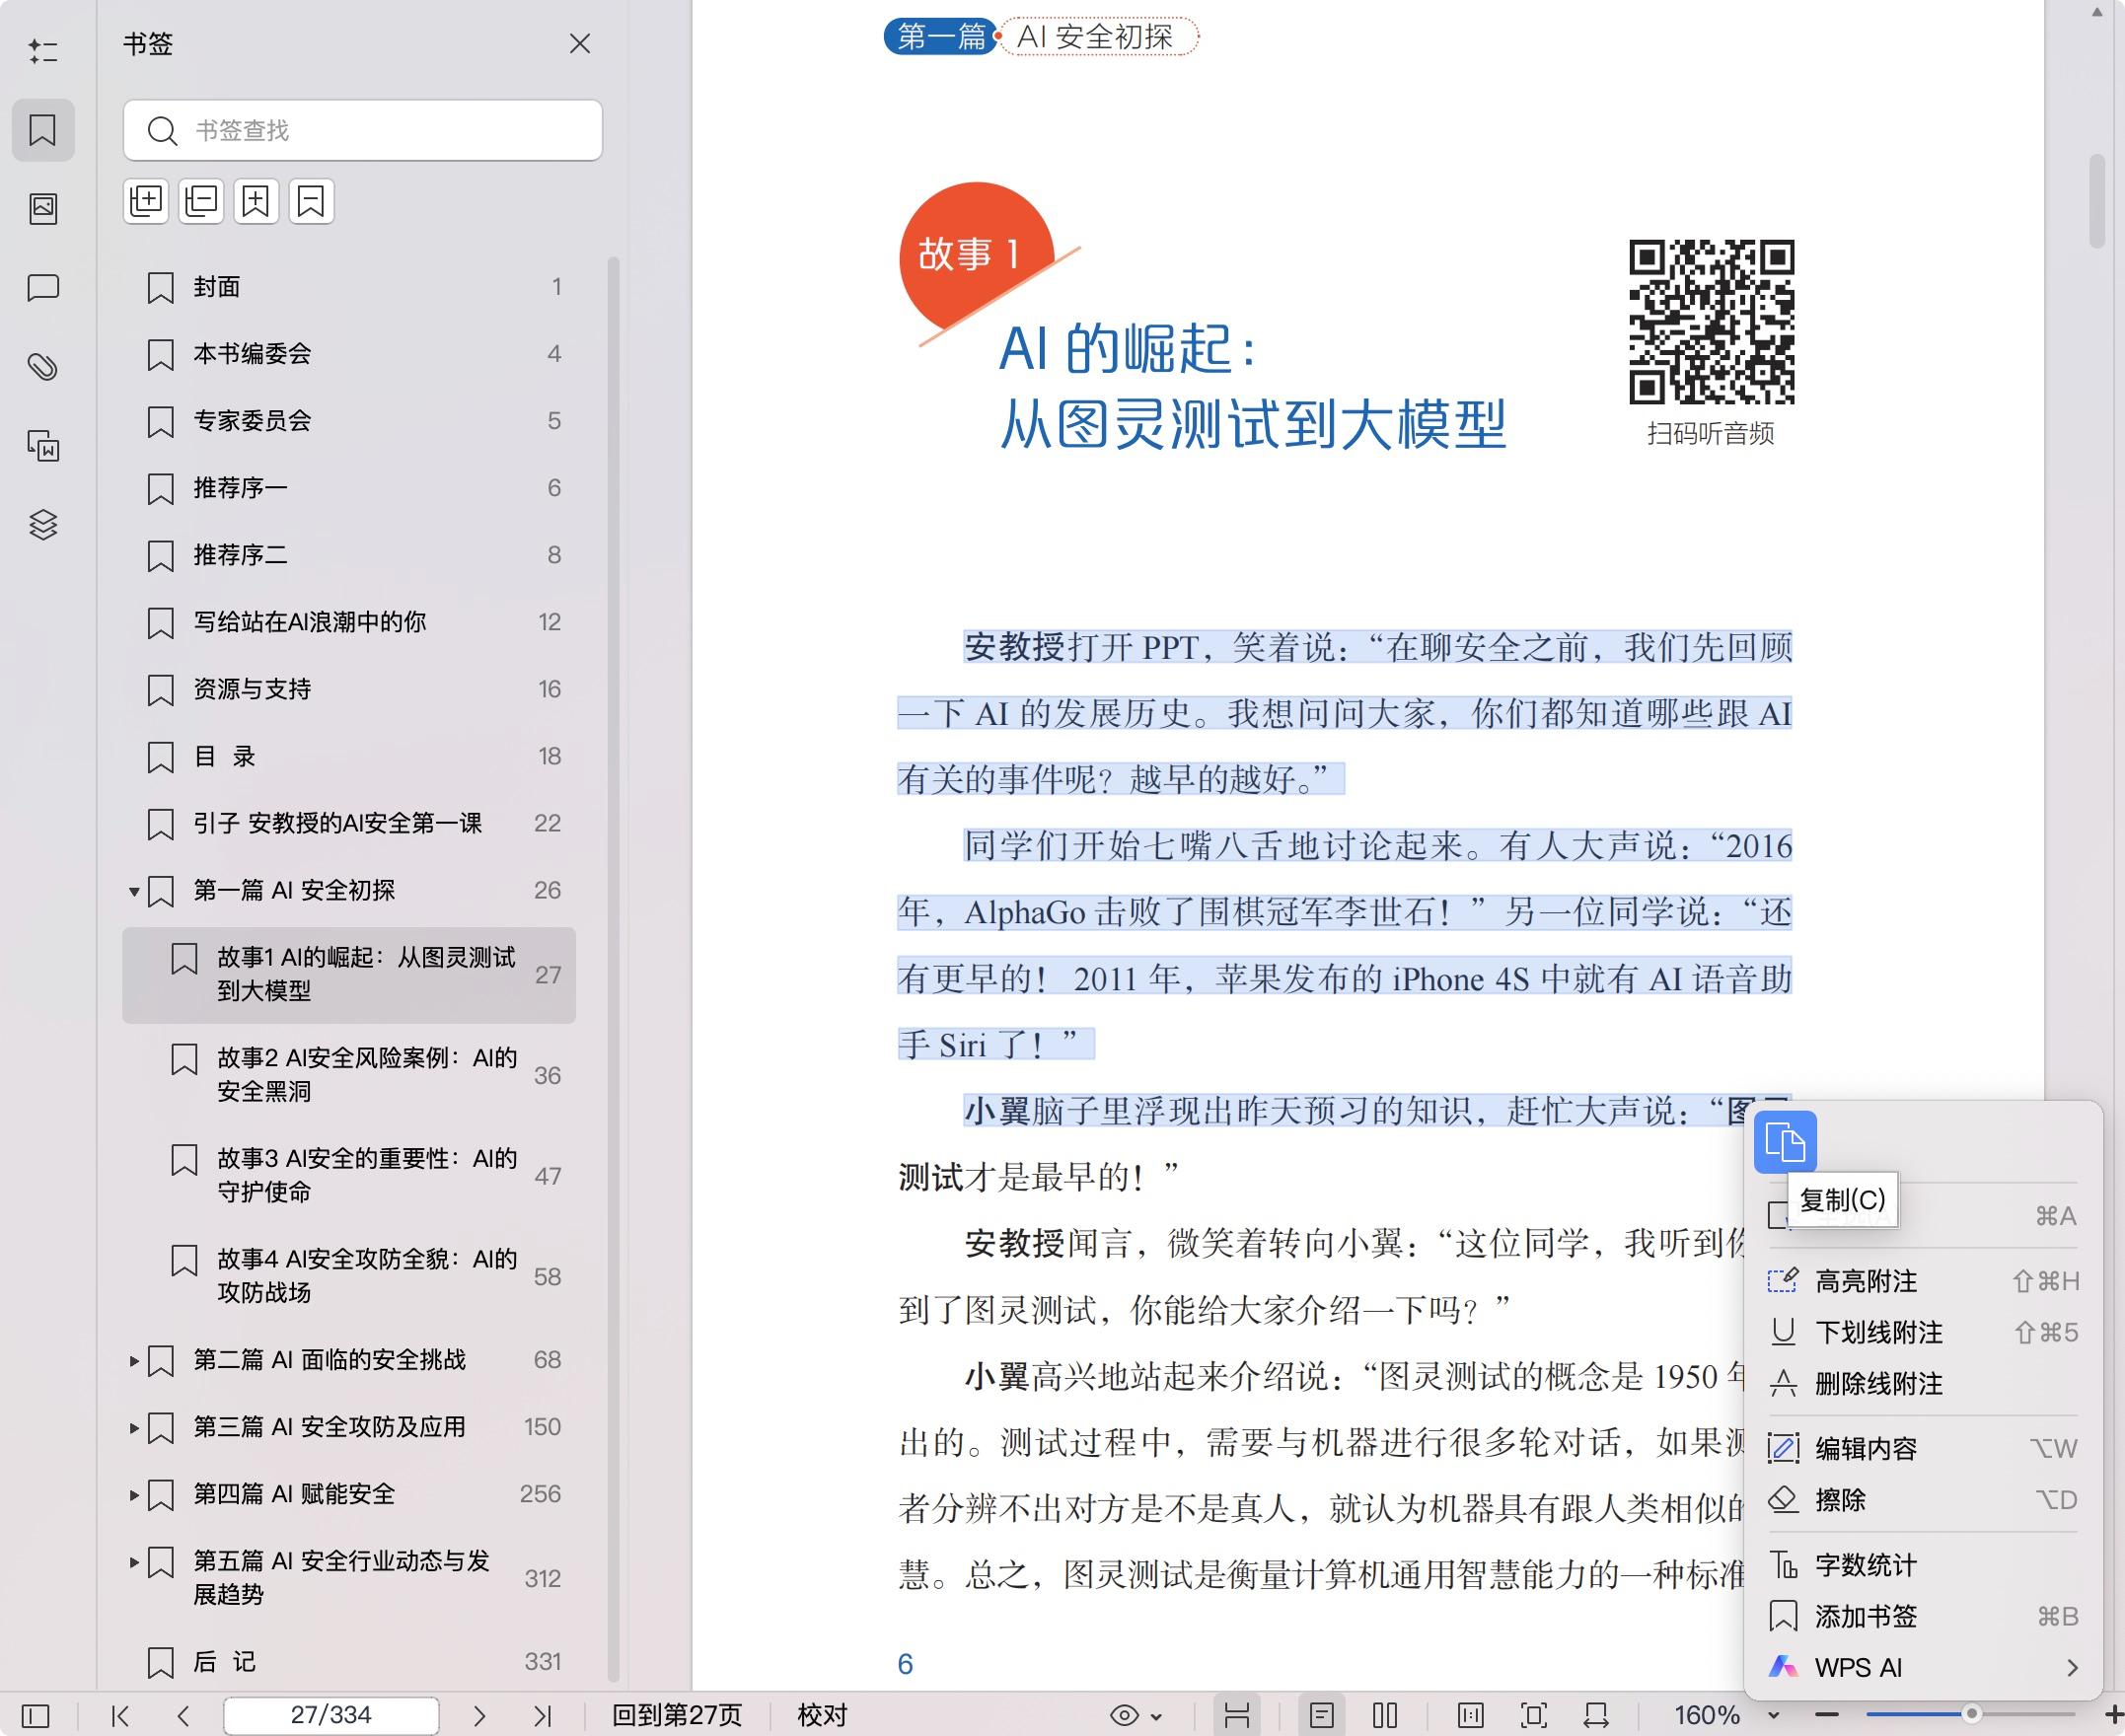Choose 添加书签 in context menu

click(1923, 1616)
